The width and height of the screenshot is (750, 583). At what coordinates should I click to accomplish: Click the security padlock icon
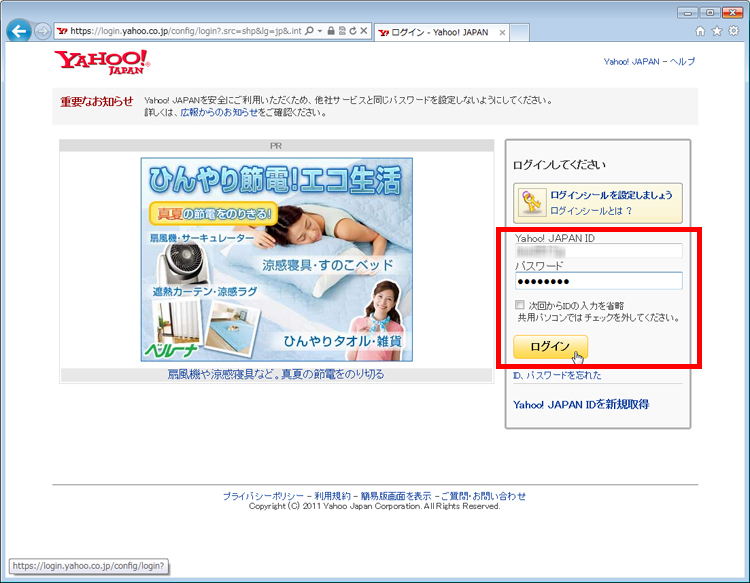331,31
